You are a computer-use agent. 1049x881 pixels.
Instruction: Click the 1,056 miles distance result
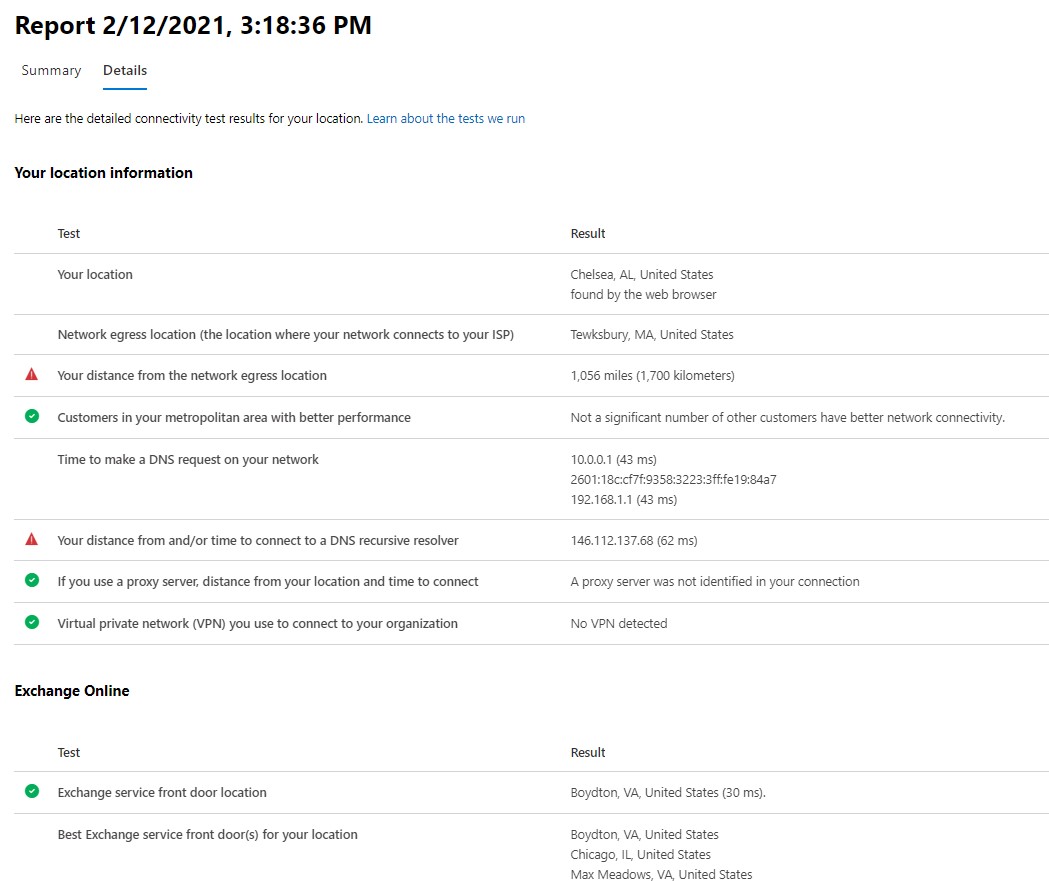click(x=652, y=375)
